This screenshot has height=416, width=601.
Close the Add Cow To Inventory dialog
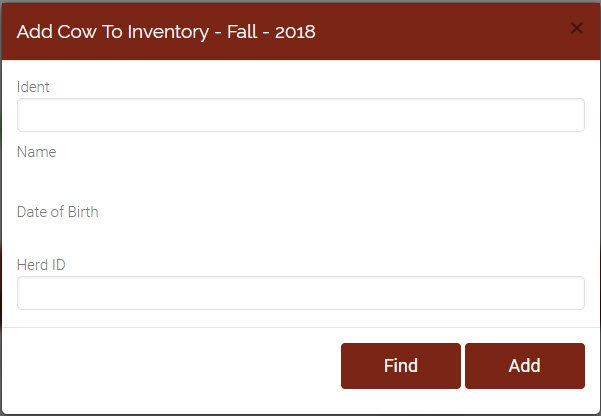(576, 28)
